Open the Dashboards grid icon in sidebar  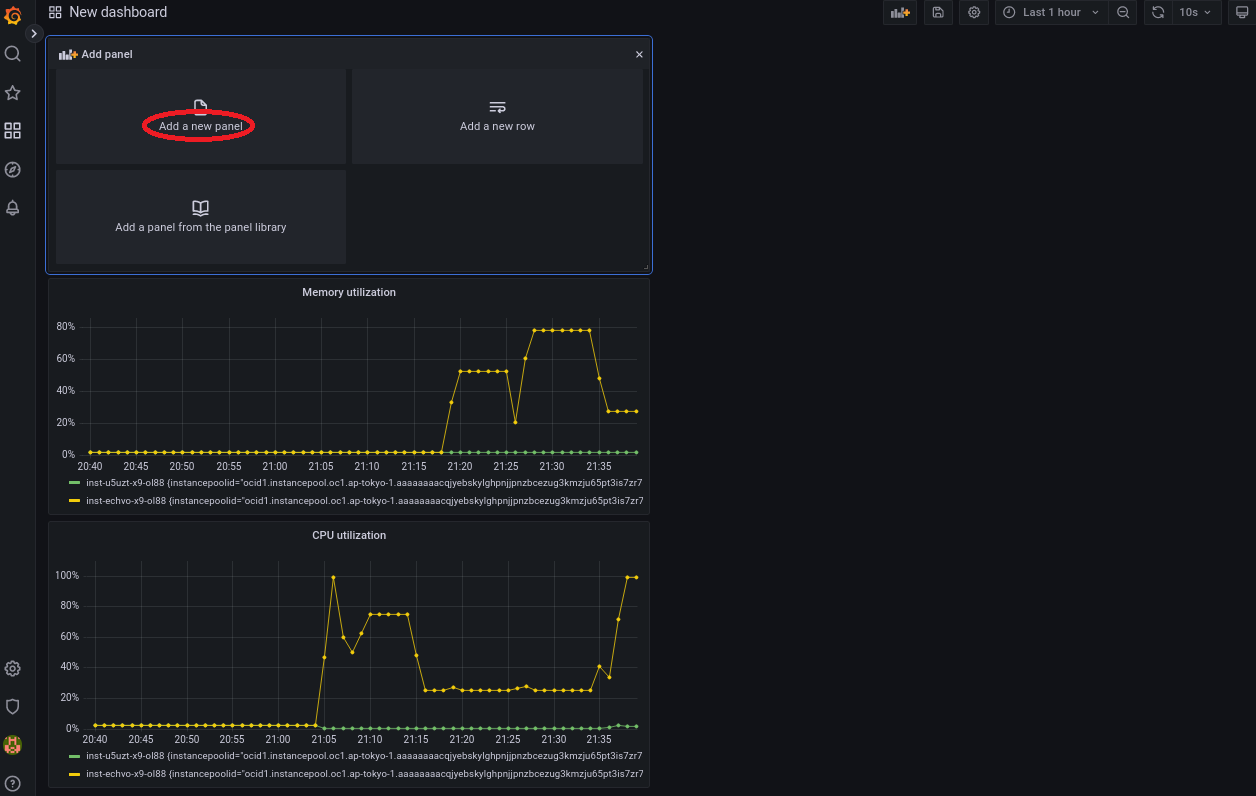(x=13, y=131)
